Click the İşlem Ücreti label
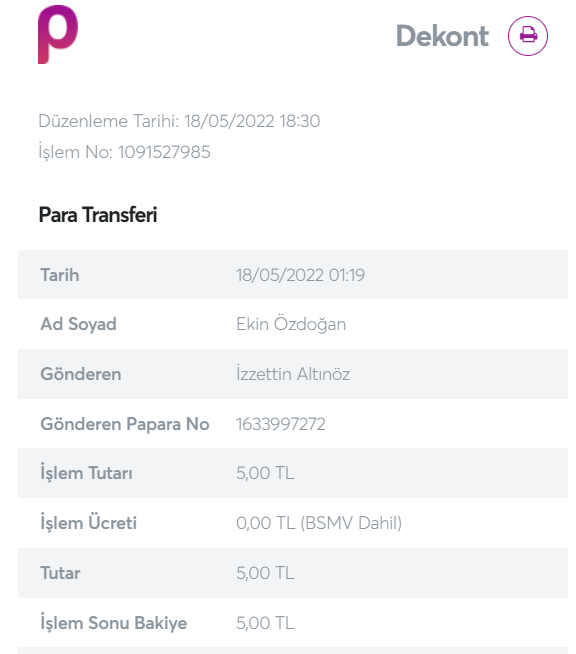 tap(88, 523)
